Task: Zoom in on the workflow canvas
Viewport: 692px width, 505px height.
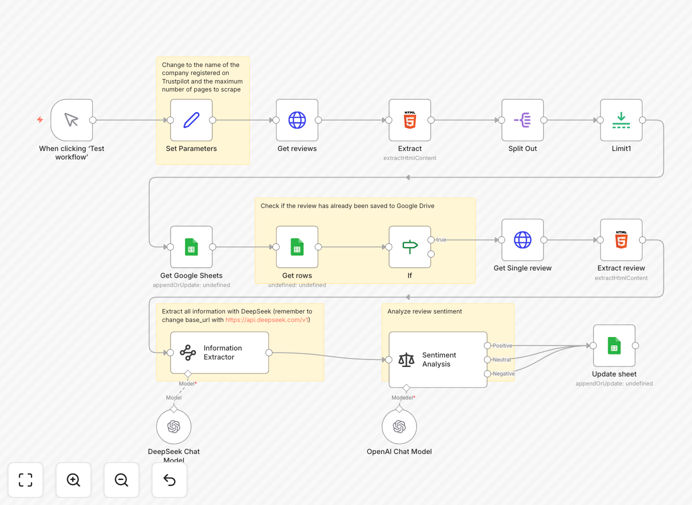Action: [x=73, y=479]
